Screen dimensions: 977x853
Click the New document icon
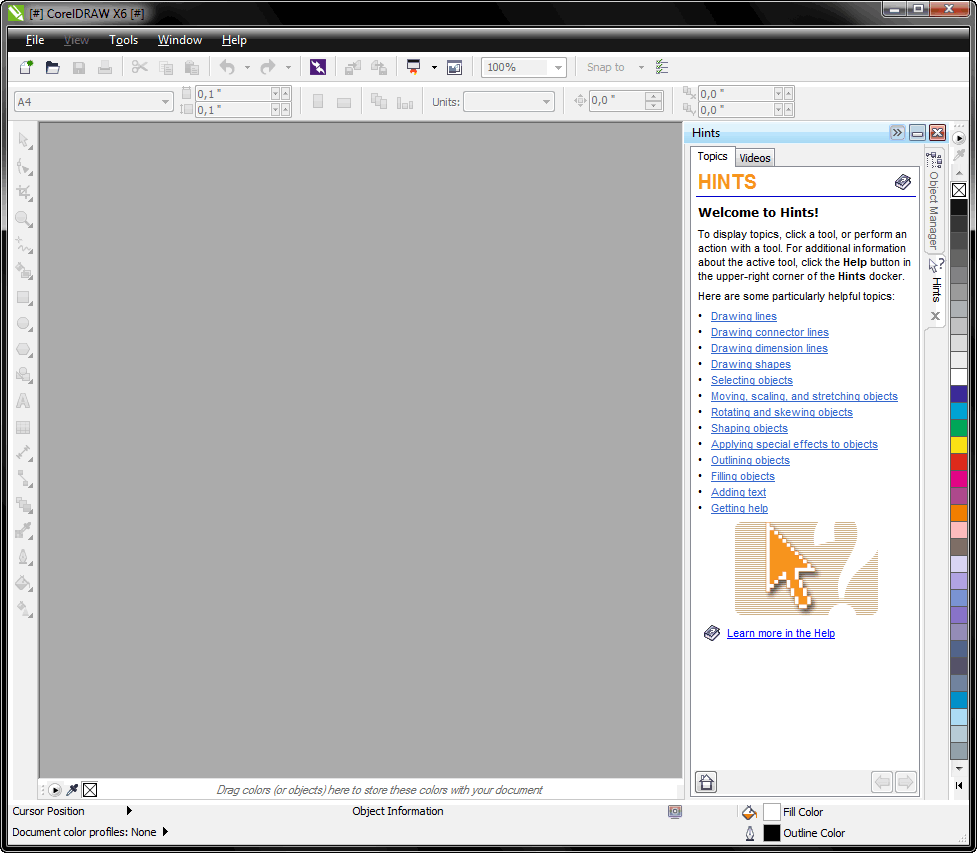click(x=27, y=67)
